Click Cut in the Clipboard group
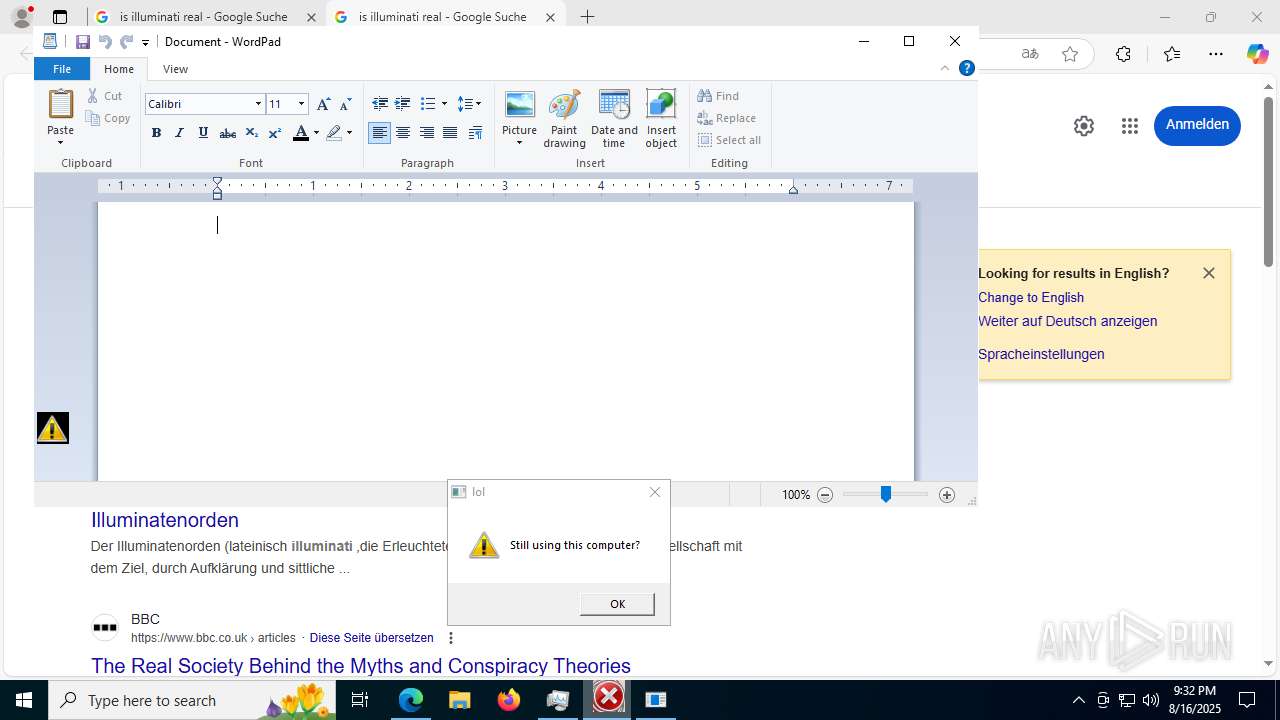Screen dimensions: 1280x720 (105, 96)
